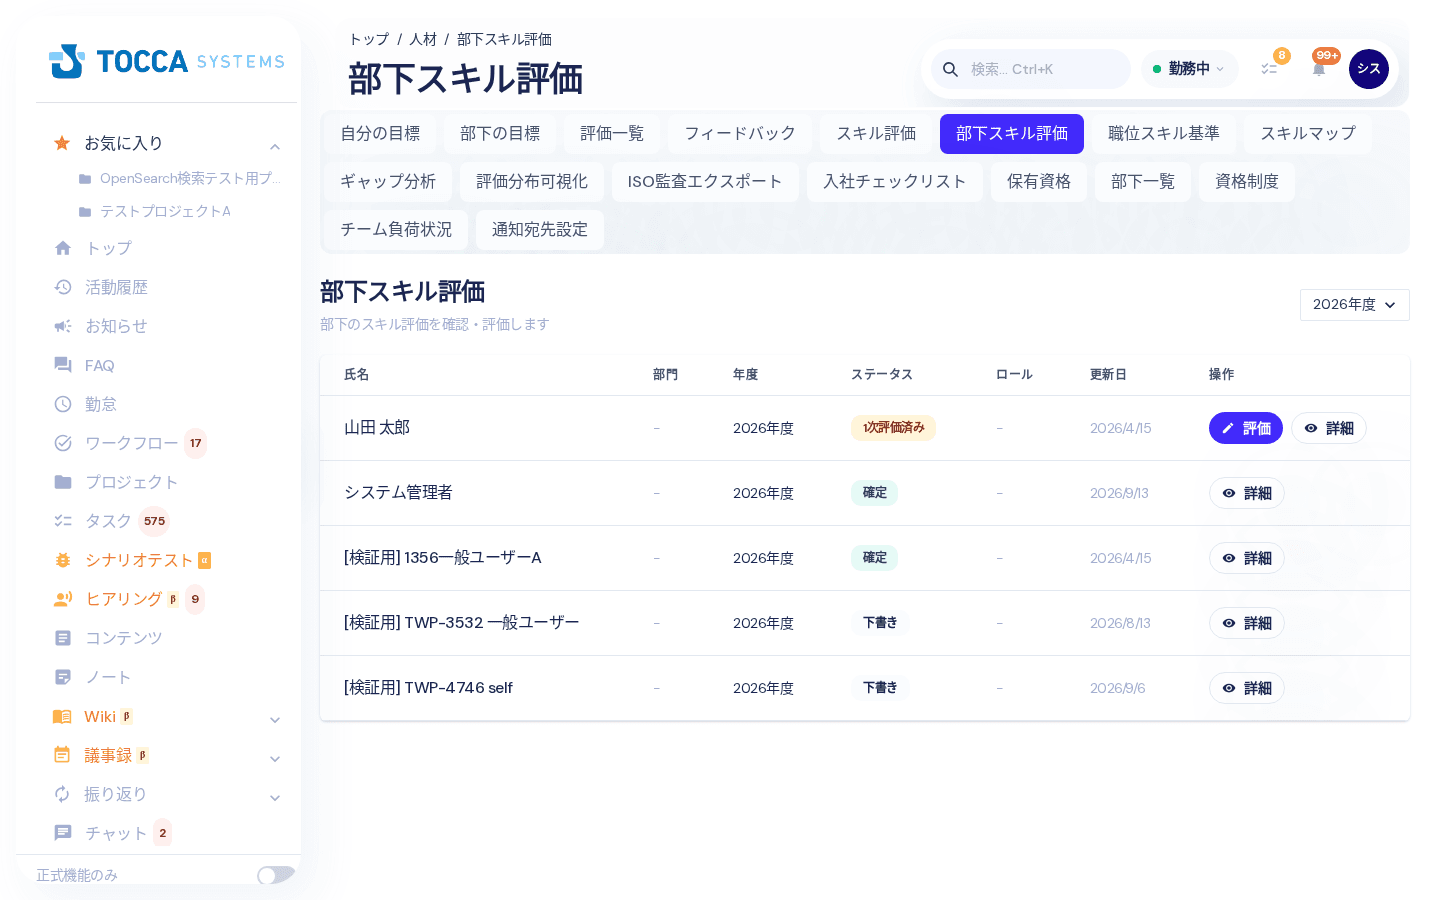Switch to 自分の目標 tab

(380, 134)
